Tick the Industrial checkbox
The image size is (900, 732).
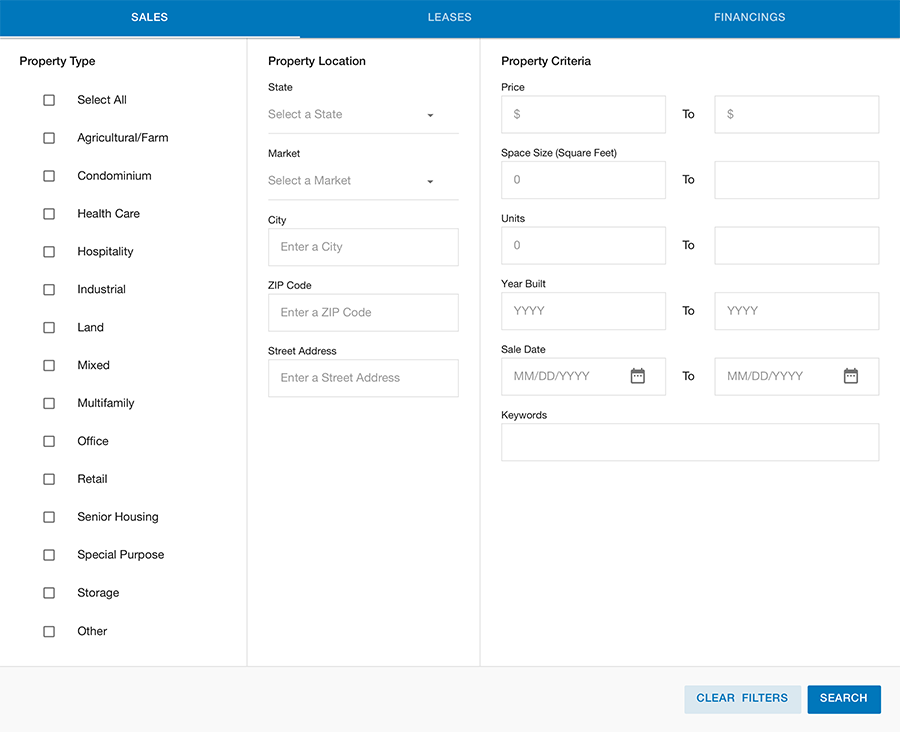49,290
